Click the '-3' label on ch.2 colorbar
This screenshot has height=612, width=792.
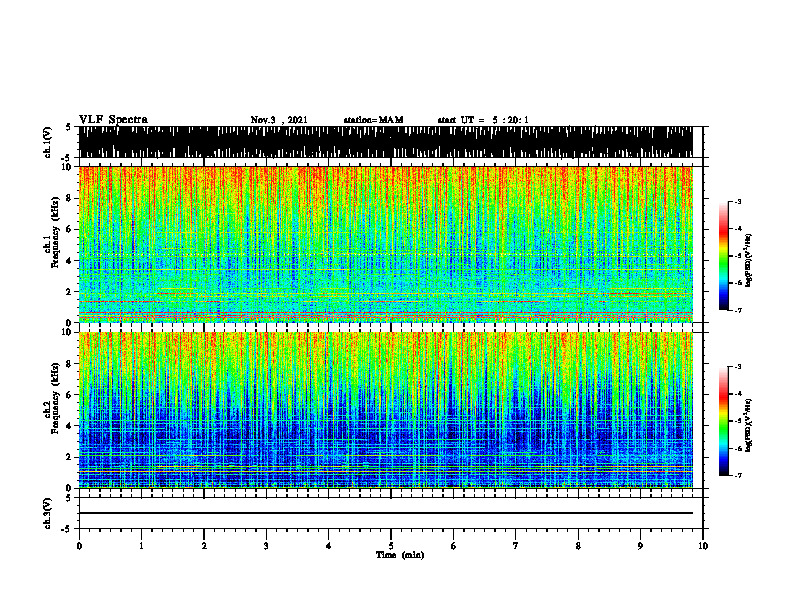737,367
